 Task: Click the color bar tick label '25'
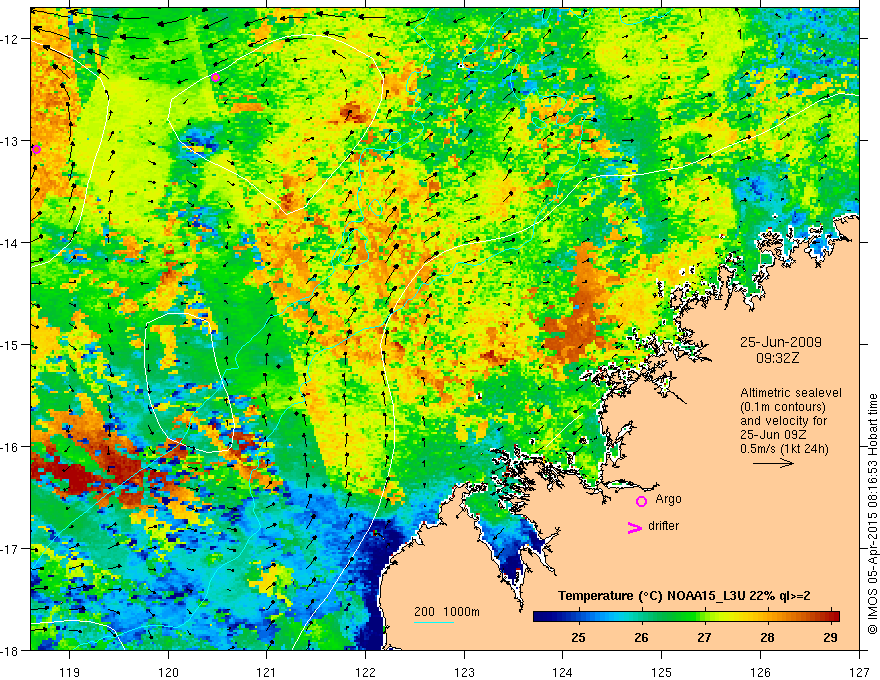point(578,637)
